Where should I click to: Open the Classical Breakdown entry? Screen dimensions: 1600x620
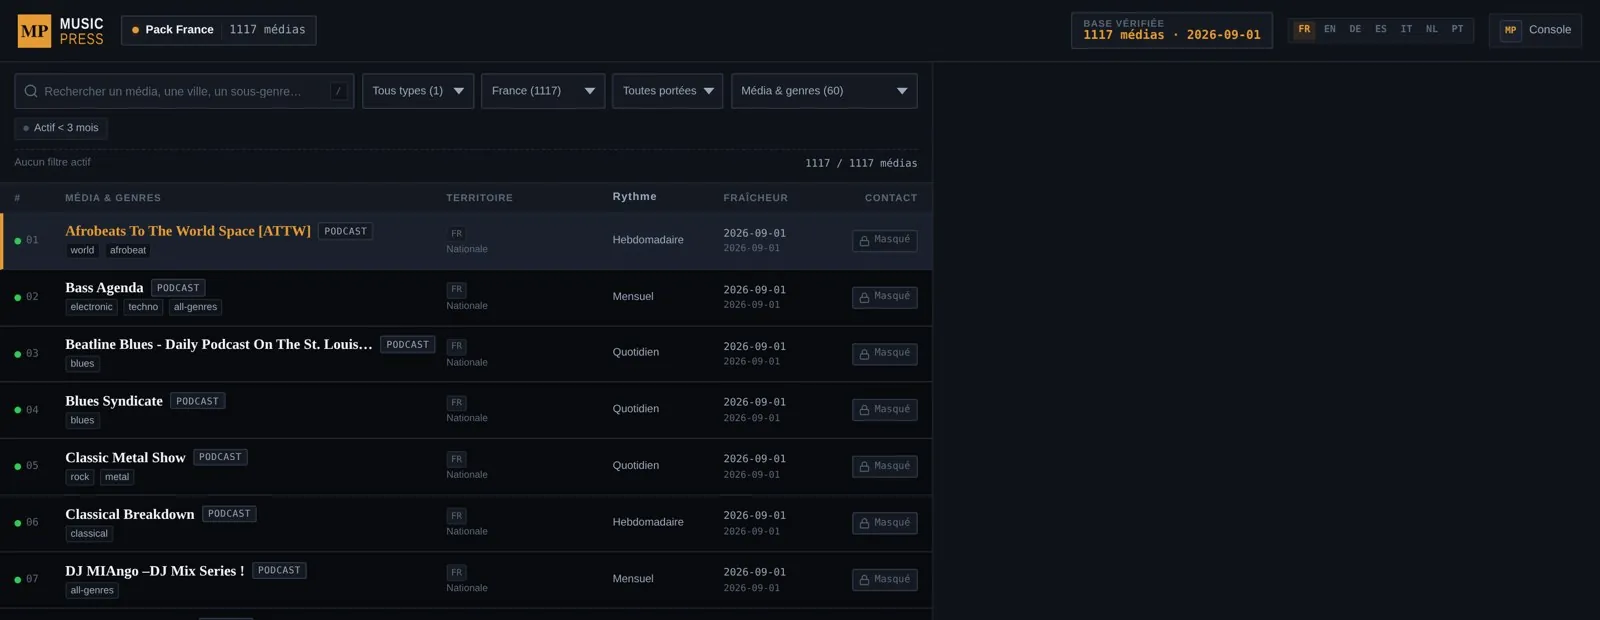tap(130, 515)
